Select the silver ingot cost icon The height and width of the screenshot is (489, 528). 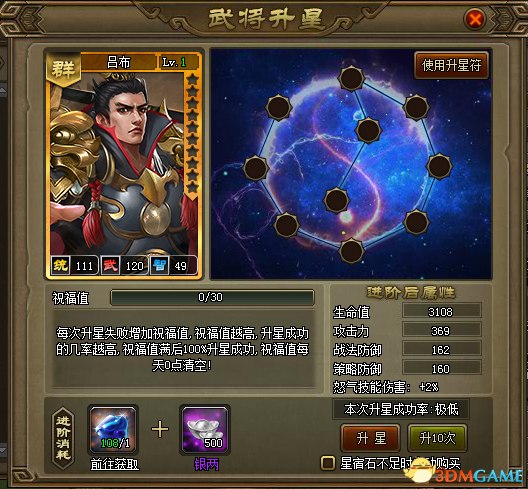point(205,429)
